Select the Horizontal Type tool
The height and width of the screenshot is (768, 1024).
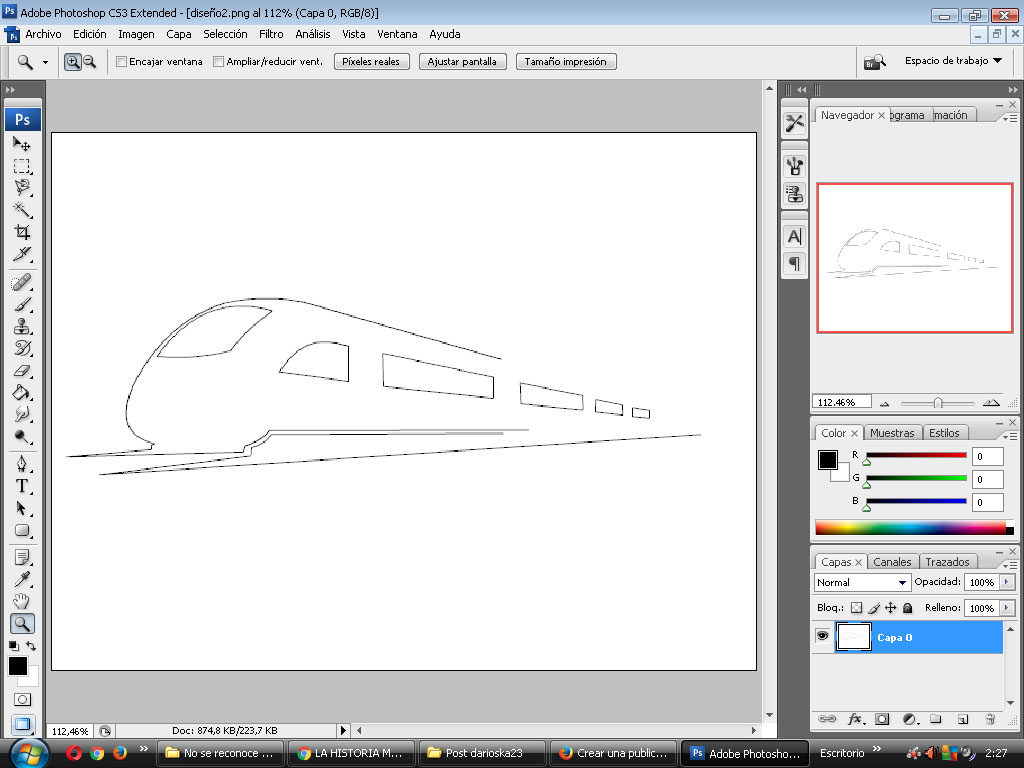(x=22, y=487)
